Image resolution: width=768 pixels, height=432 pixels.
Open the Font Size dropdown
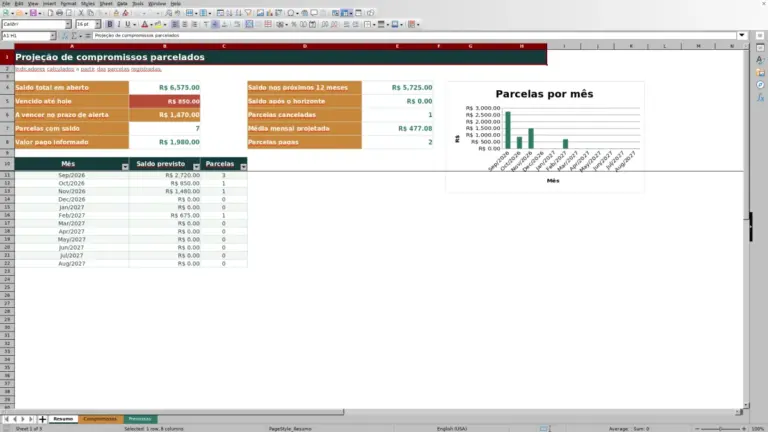pyautogui.click(x=97, y=24)
